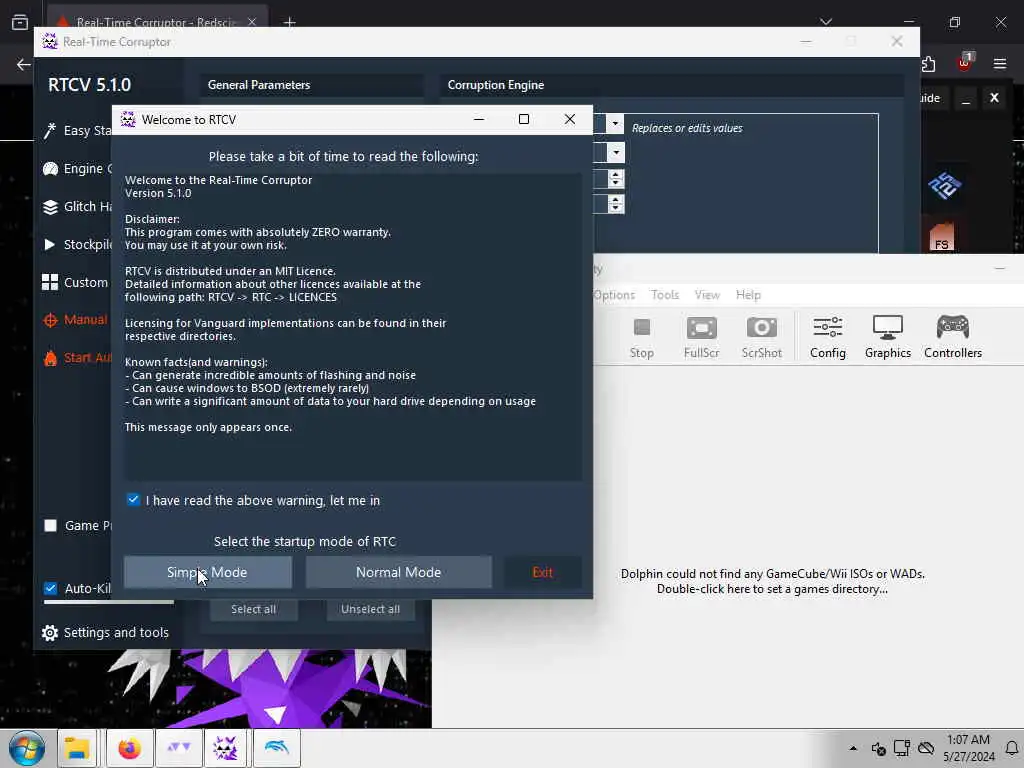Click browser back arrow
This screenshot has height=768, width=1024.
coord(24,64)
